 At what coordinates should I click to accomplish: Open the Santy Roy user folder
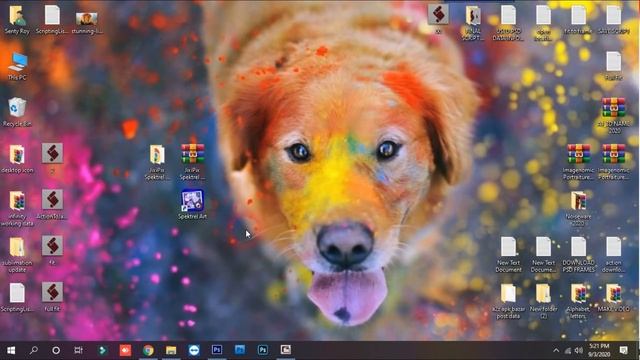coord(17,19)
